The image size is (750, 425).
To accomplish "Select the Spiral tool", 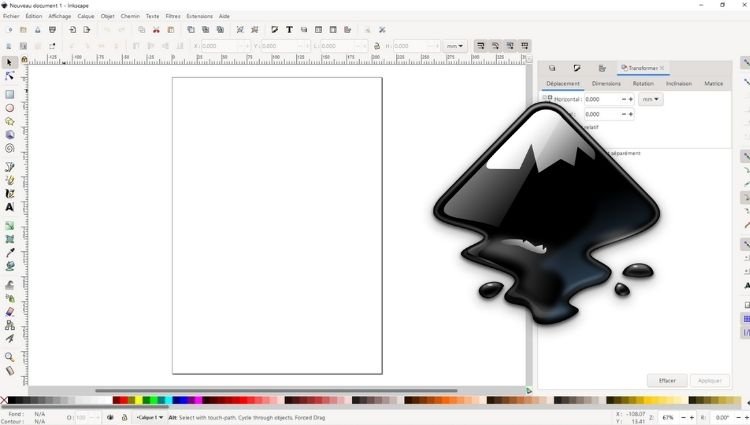I will pyautogui.click(x=10, y=148).
